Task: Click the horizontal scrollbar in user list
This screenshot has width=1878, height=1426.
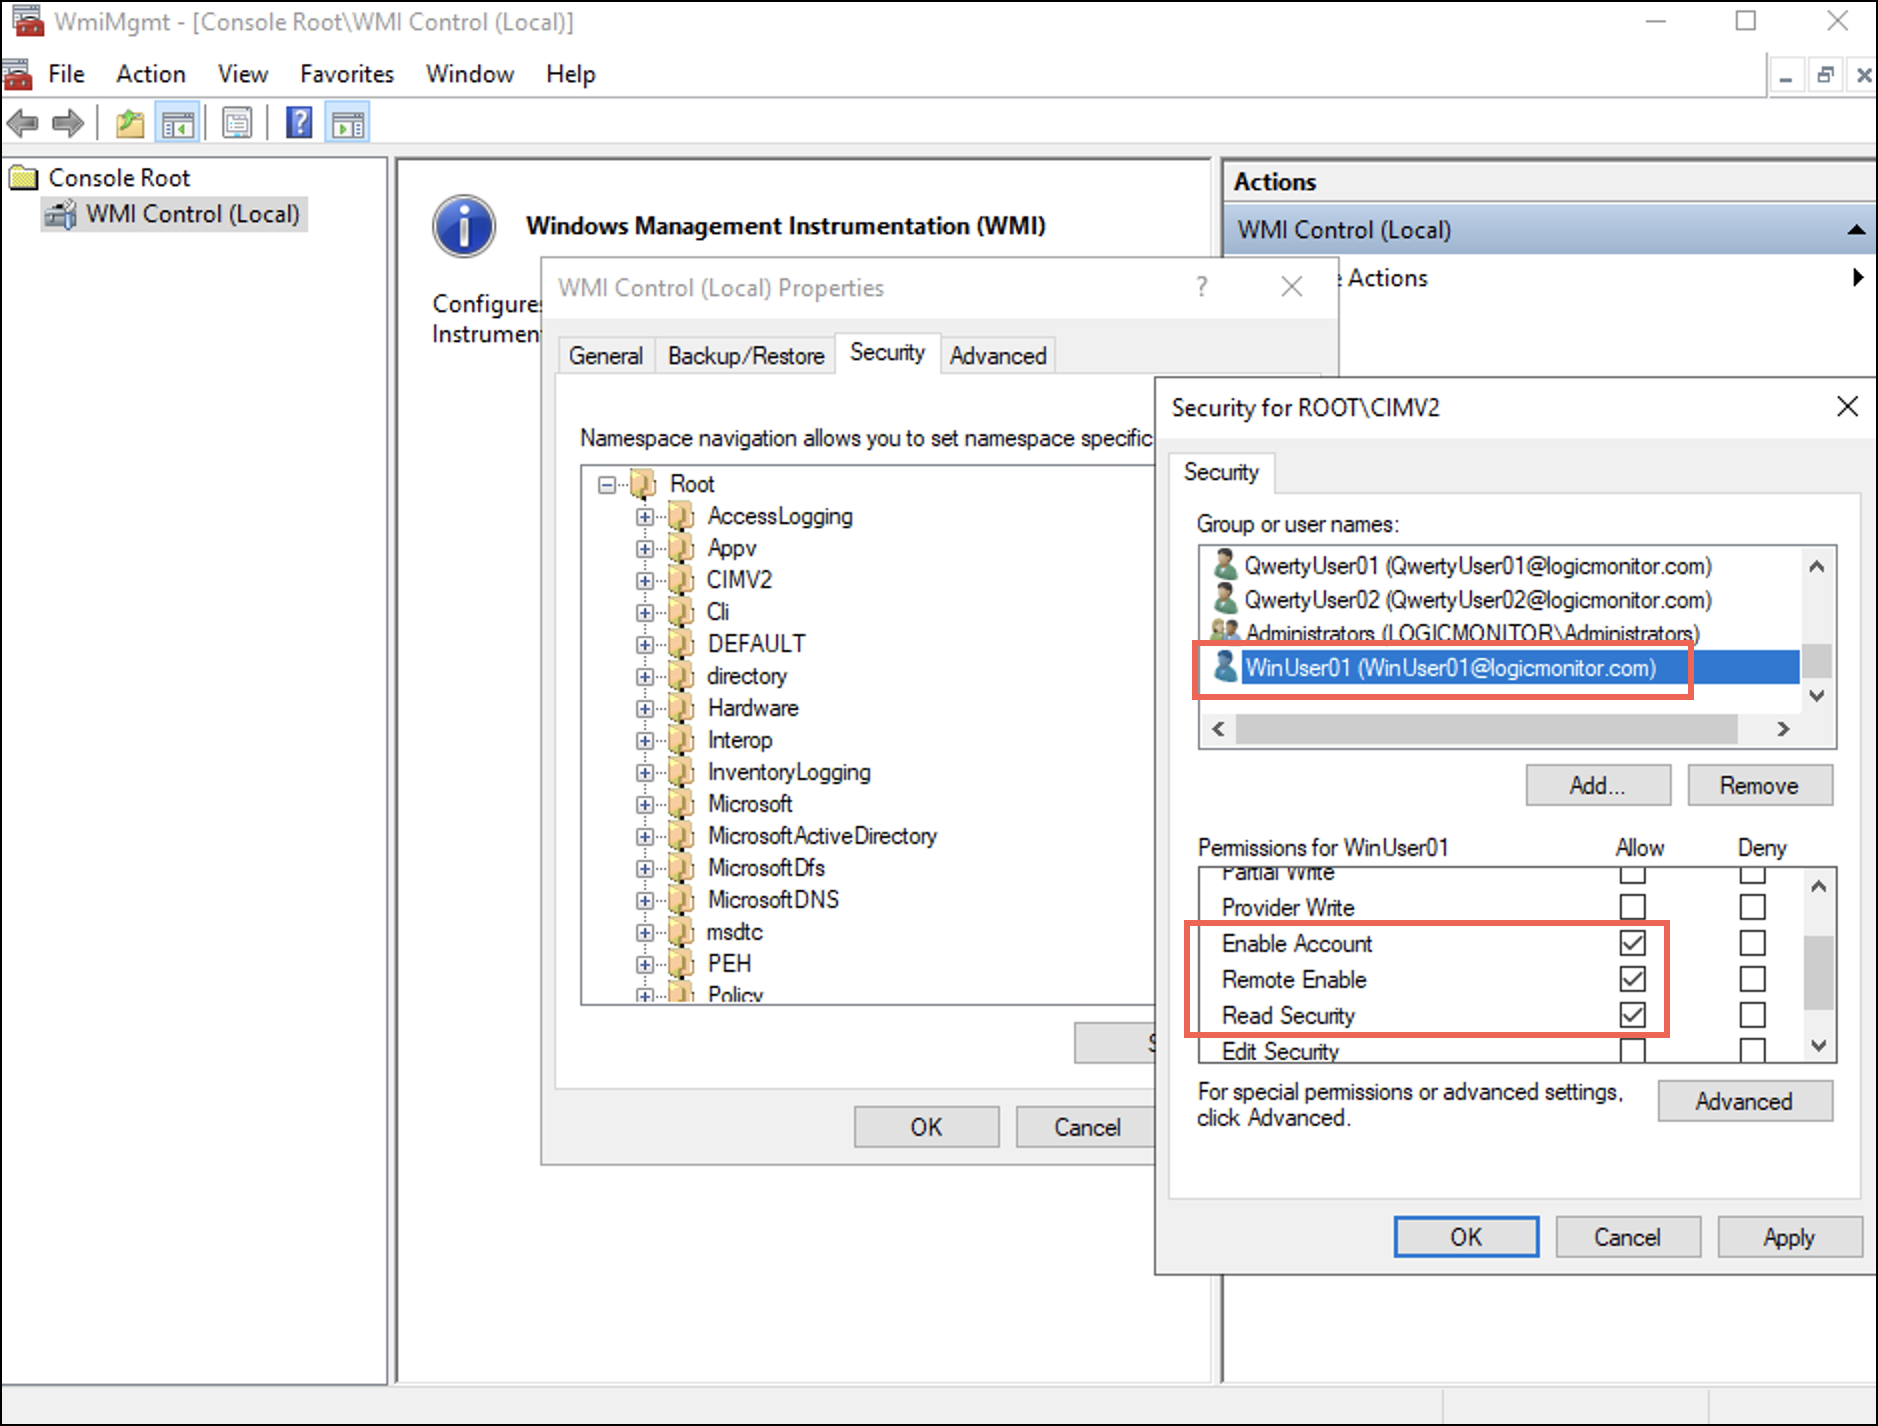Action: click(x=1485, y=729)
